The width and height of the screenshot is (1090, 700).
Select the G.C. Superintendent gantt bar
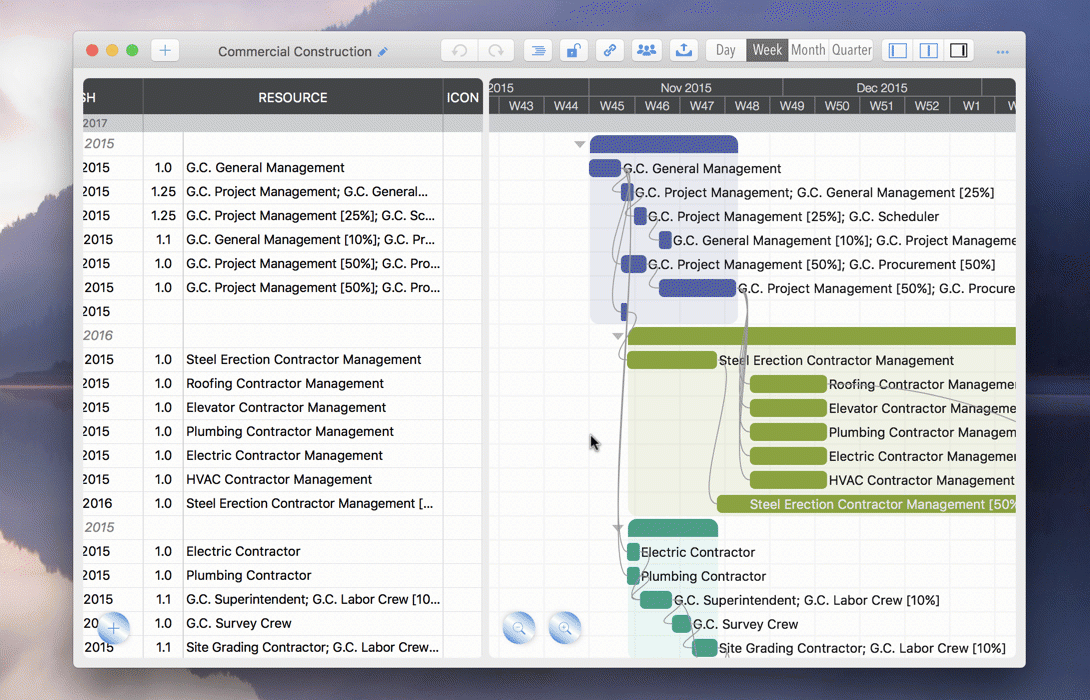(656, 600)
